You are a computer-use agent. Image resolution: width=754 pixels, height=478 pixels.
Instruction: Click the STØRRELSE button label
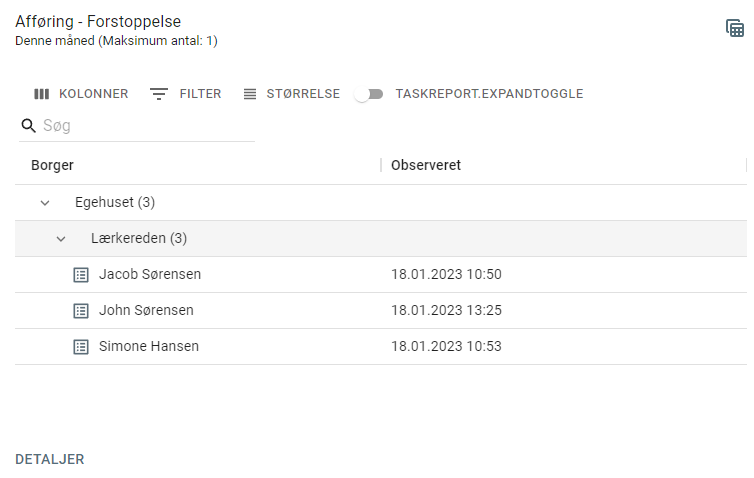[x=303, y=94]
